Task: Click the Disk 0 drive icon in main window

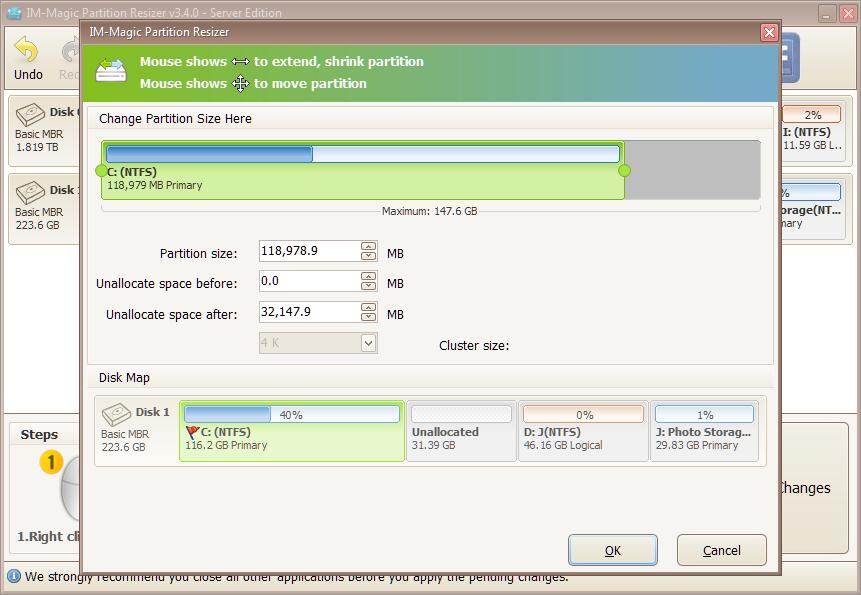Action: [x=30, y=115]
